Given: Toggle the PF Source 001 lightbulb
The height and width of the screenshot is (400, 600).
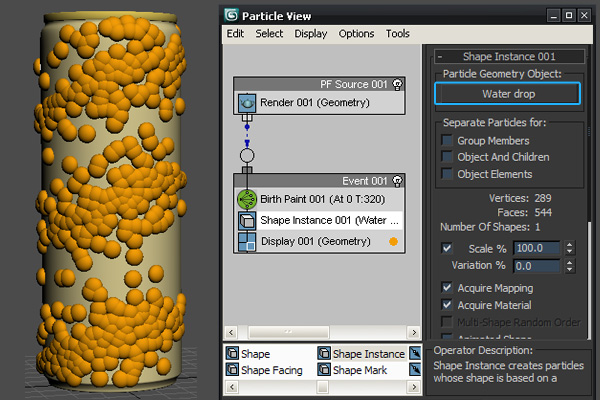Looking at the screenshot, I should click(398, 85).
